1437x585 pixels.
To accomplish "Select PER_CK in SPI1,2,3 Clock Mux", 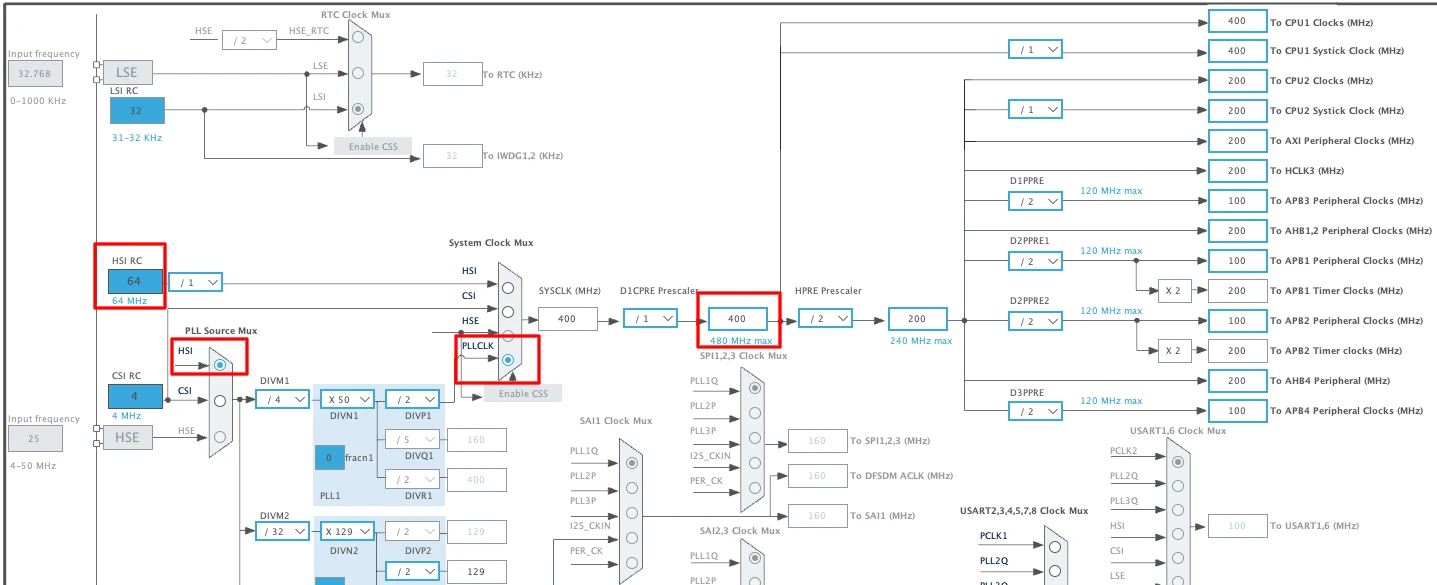I will [754, 487].
